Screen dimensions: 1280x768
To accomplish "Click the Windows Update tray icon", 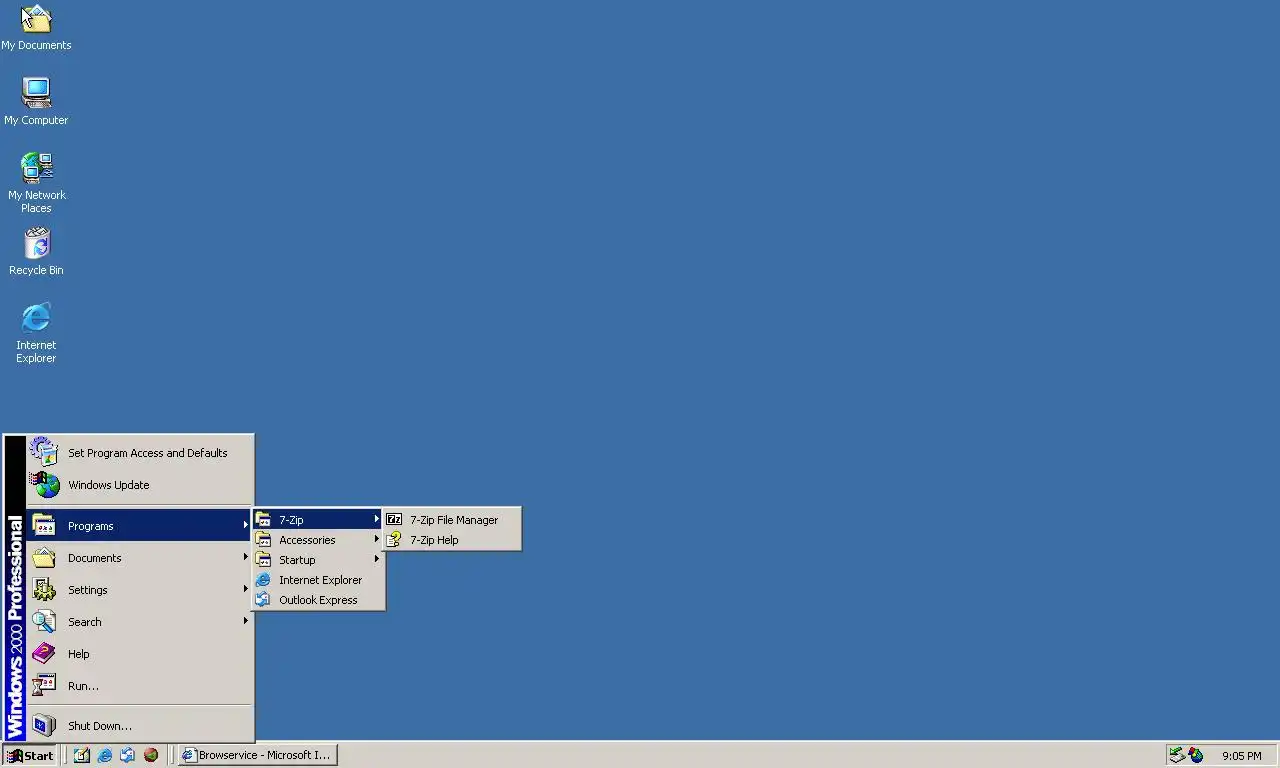I will coord(1196,755).
